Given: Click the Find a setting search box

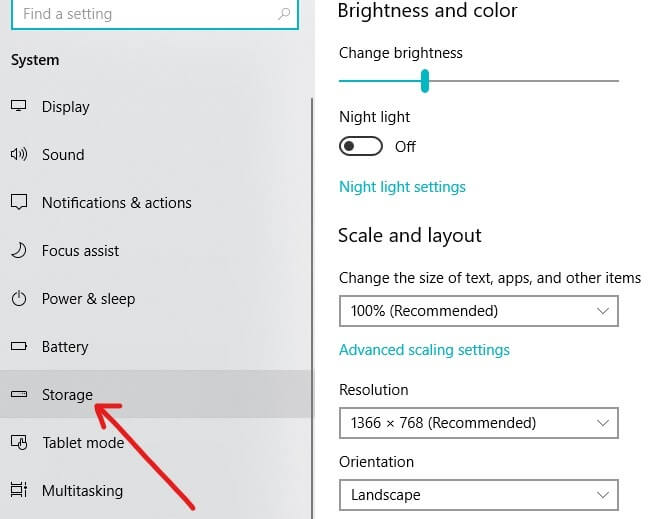Looking at the screenshot, I should (x=140, y=14).
